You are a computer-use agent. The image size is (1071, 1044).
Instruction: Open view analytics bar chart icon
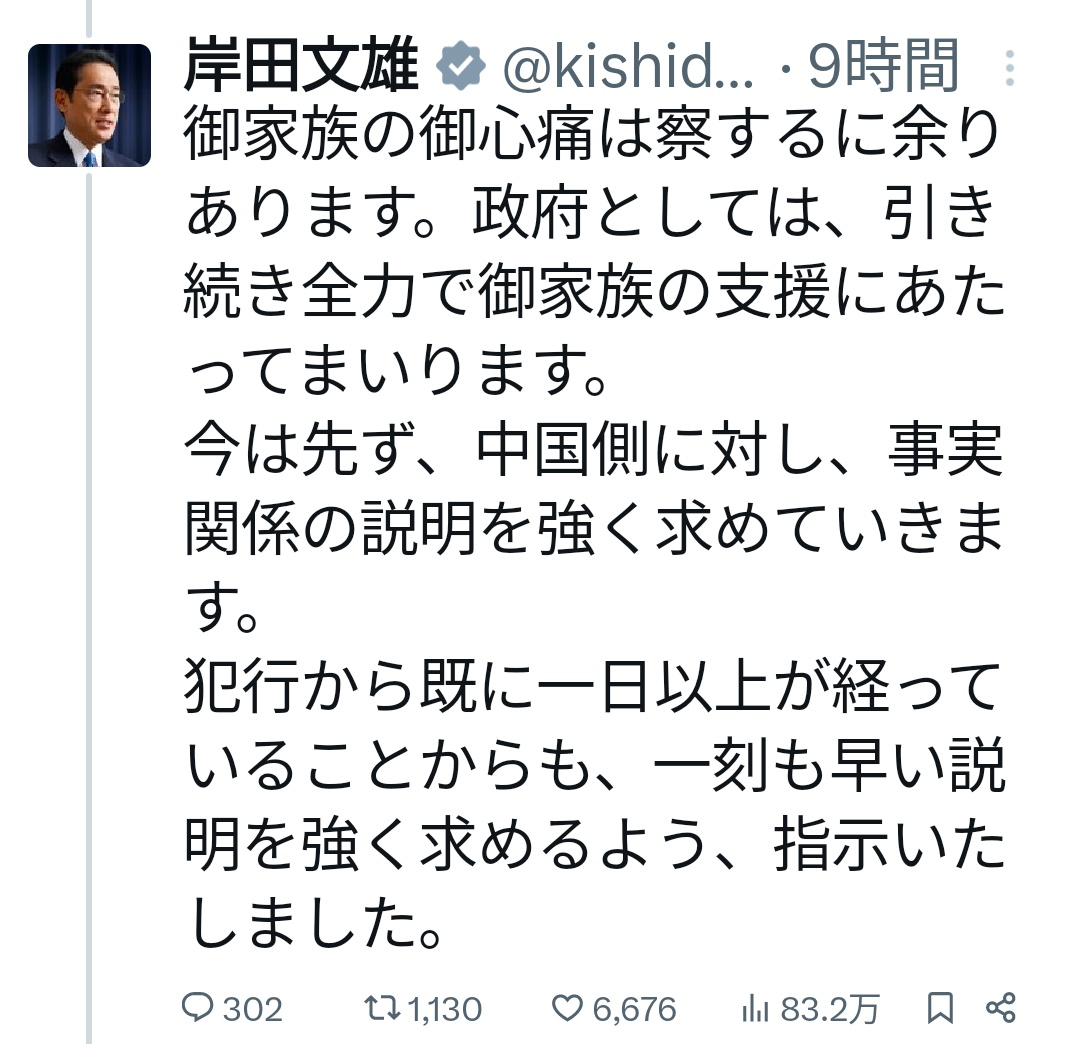(x=755, y=1009)
